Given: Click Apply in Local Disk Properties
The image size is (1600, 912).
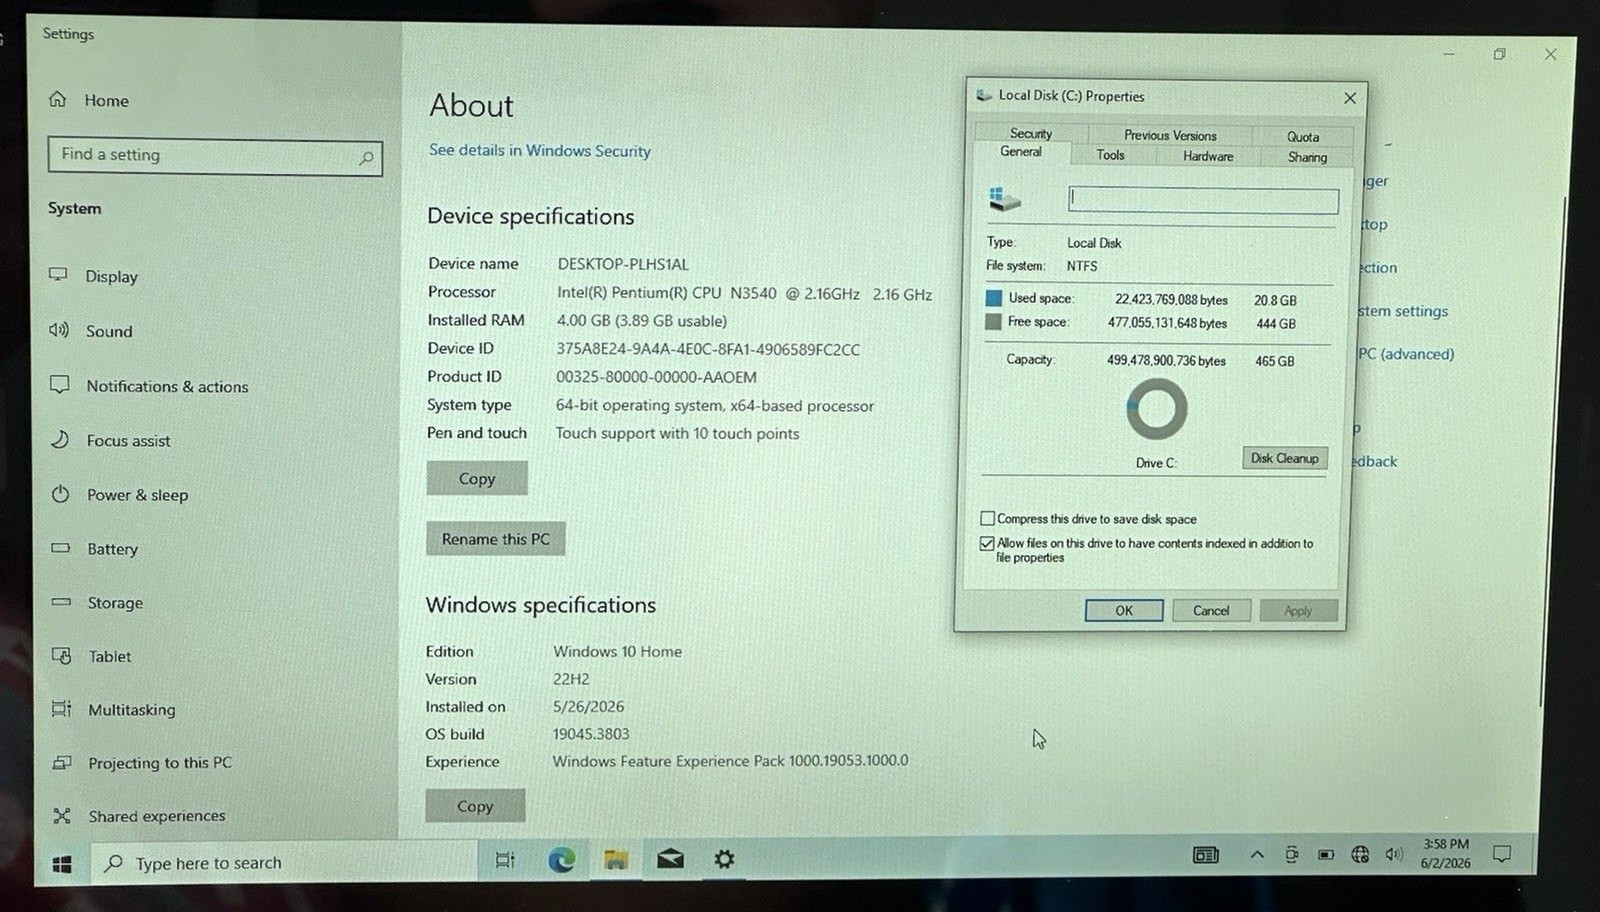Looking at the screenshot, I should 1298,611.
